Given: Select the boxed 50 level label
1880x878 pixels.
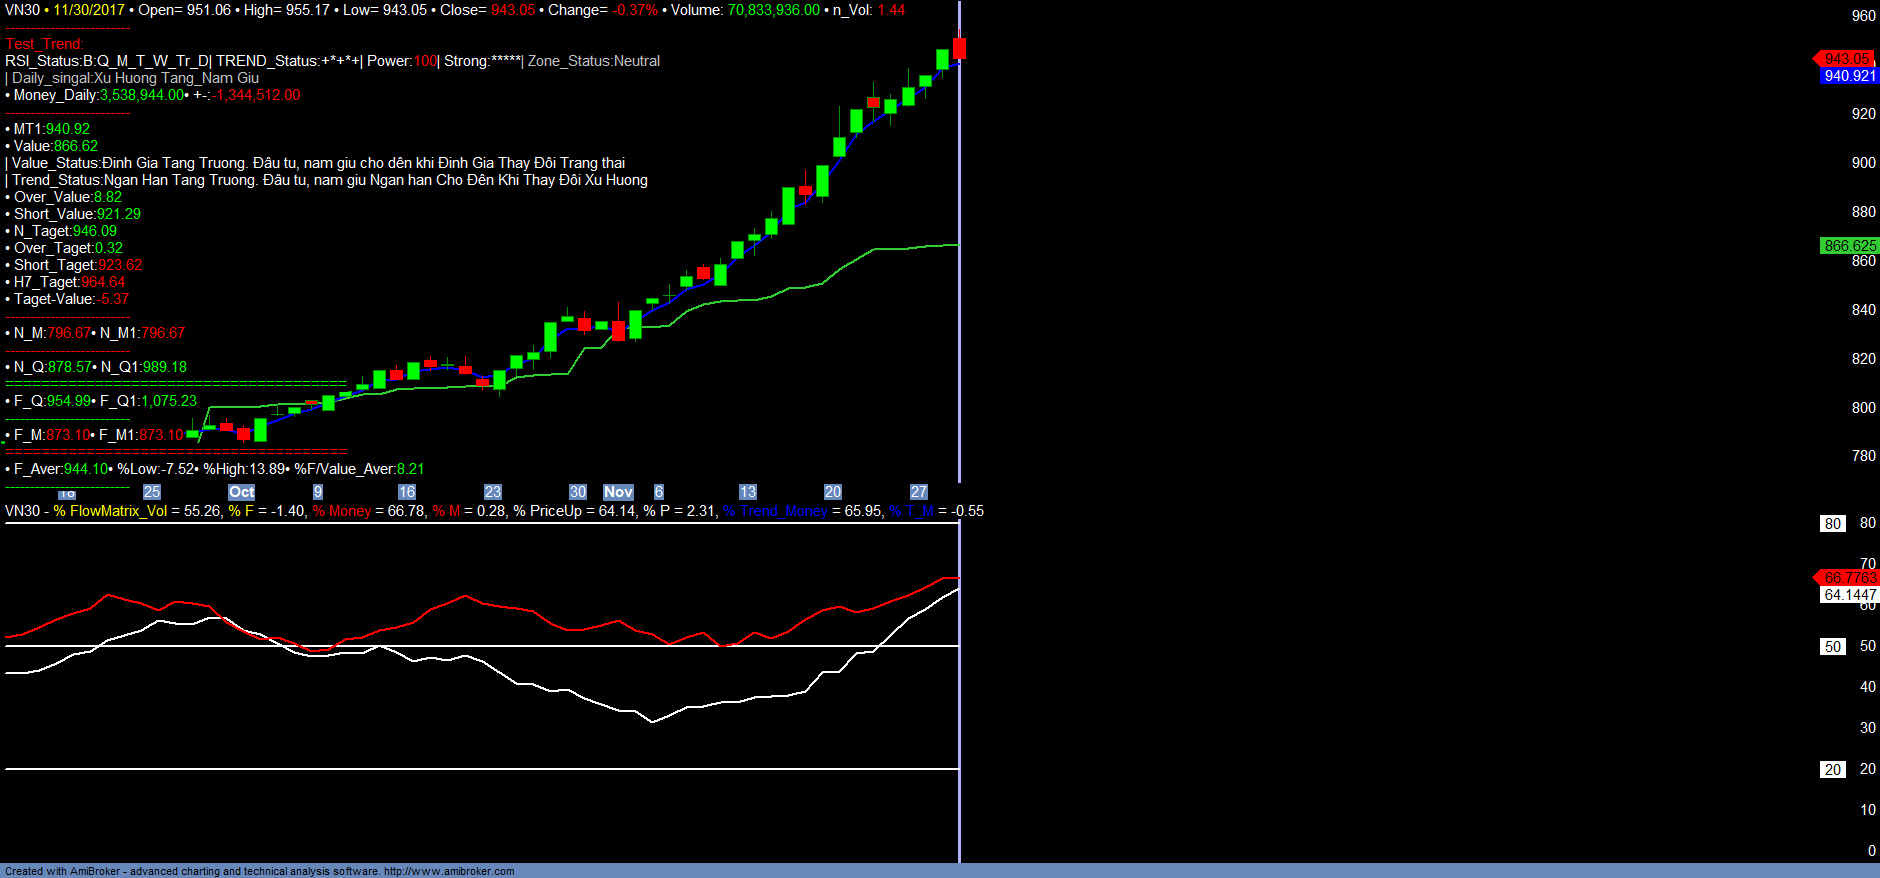Looking at the screenshot, I should point(1832,647).
